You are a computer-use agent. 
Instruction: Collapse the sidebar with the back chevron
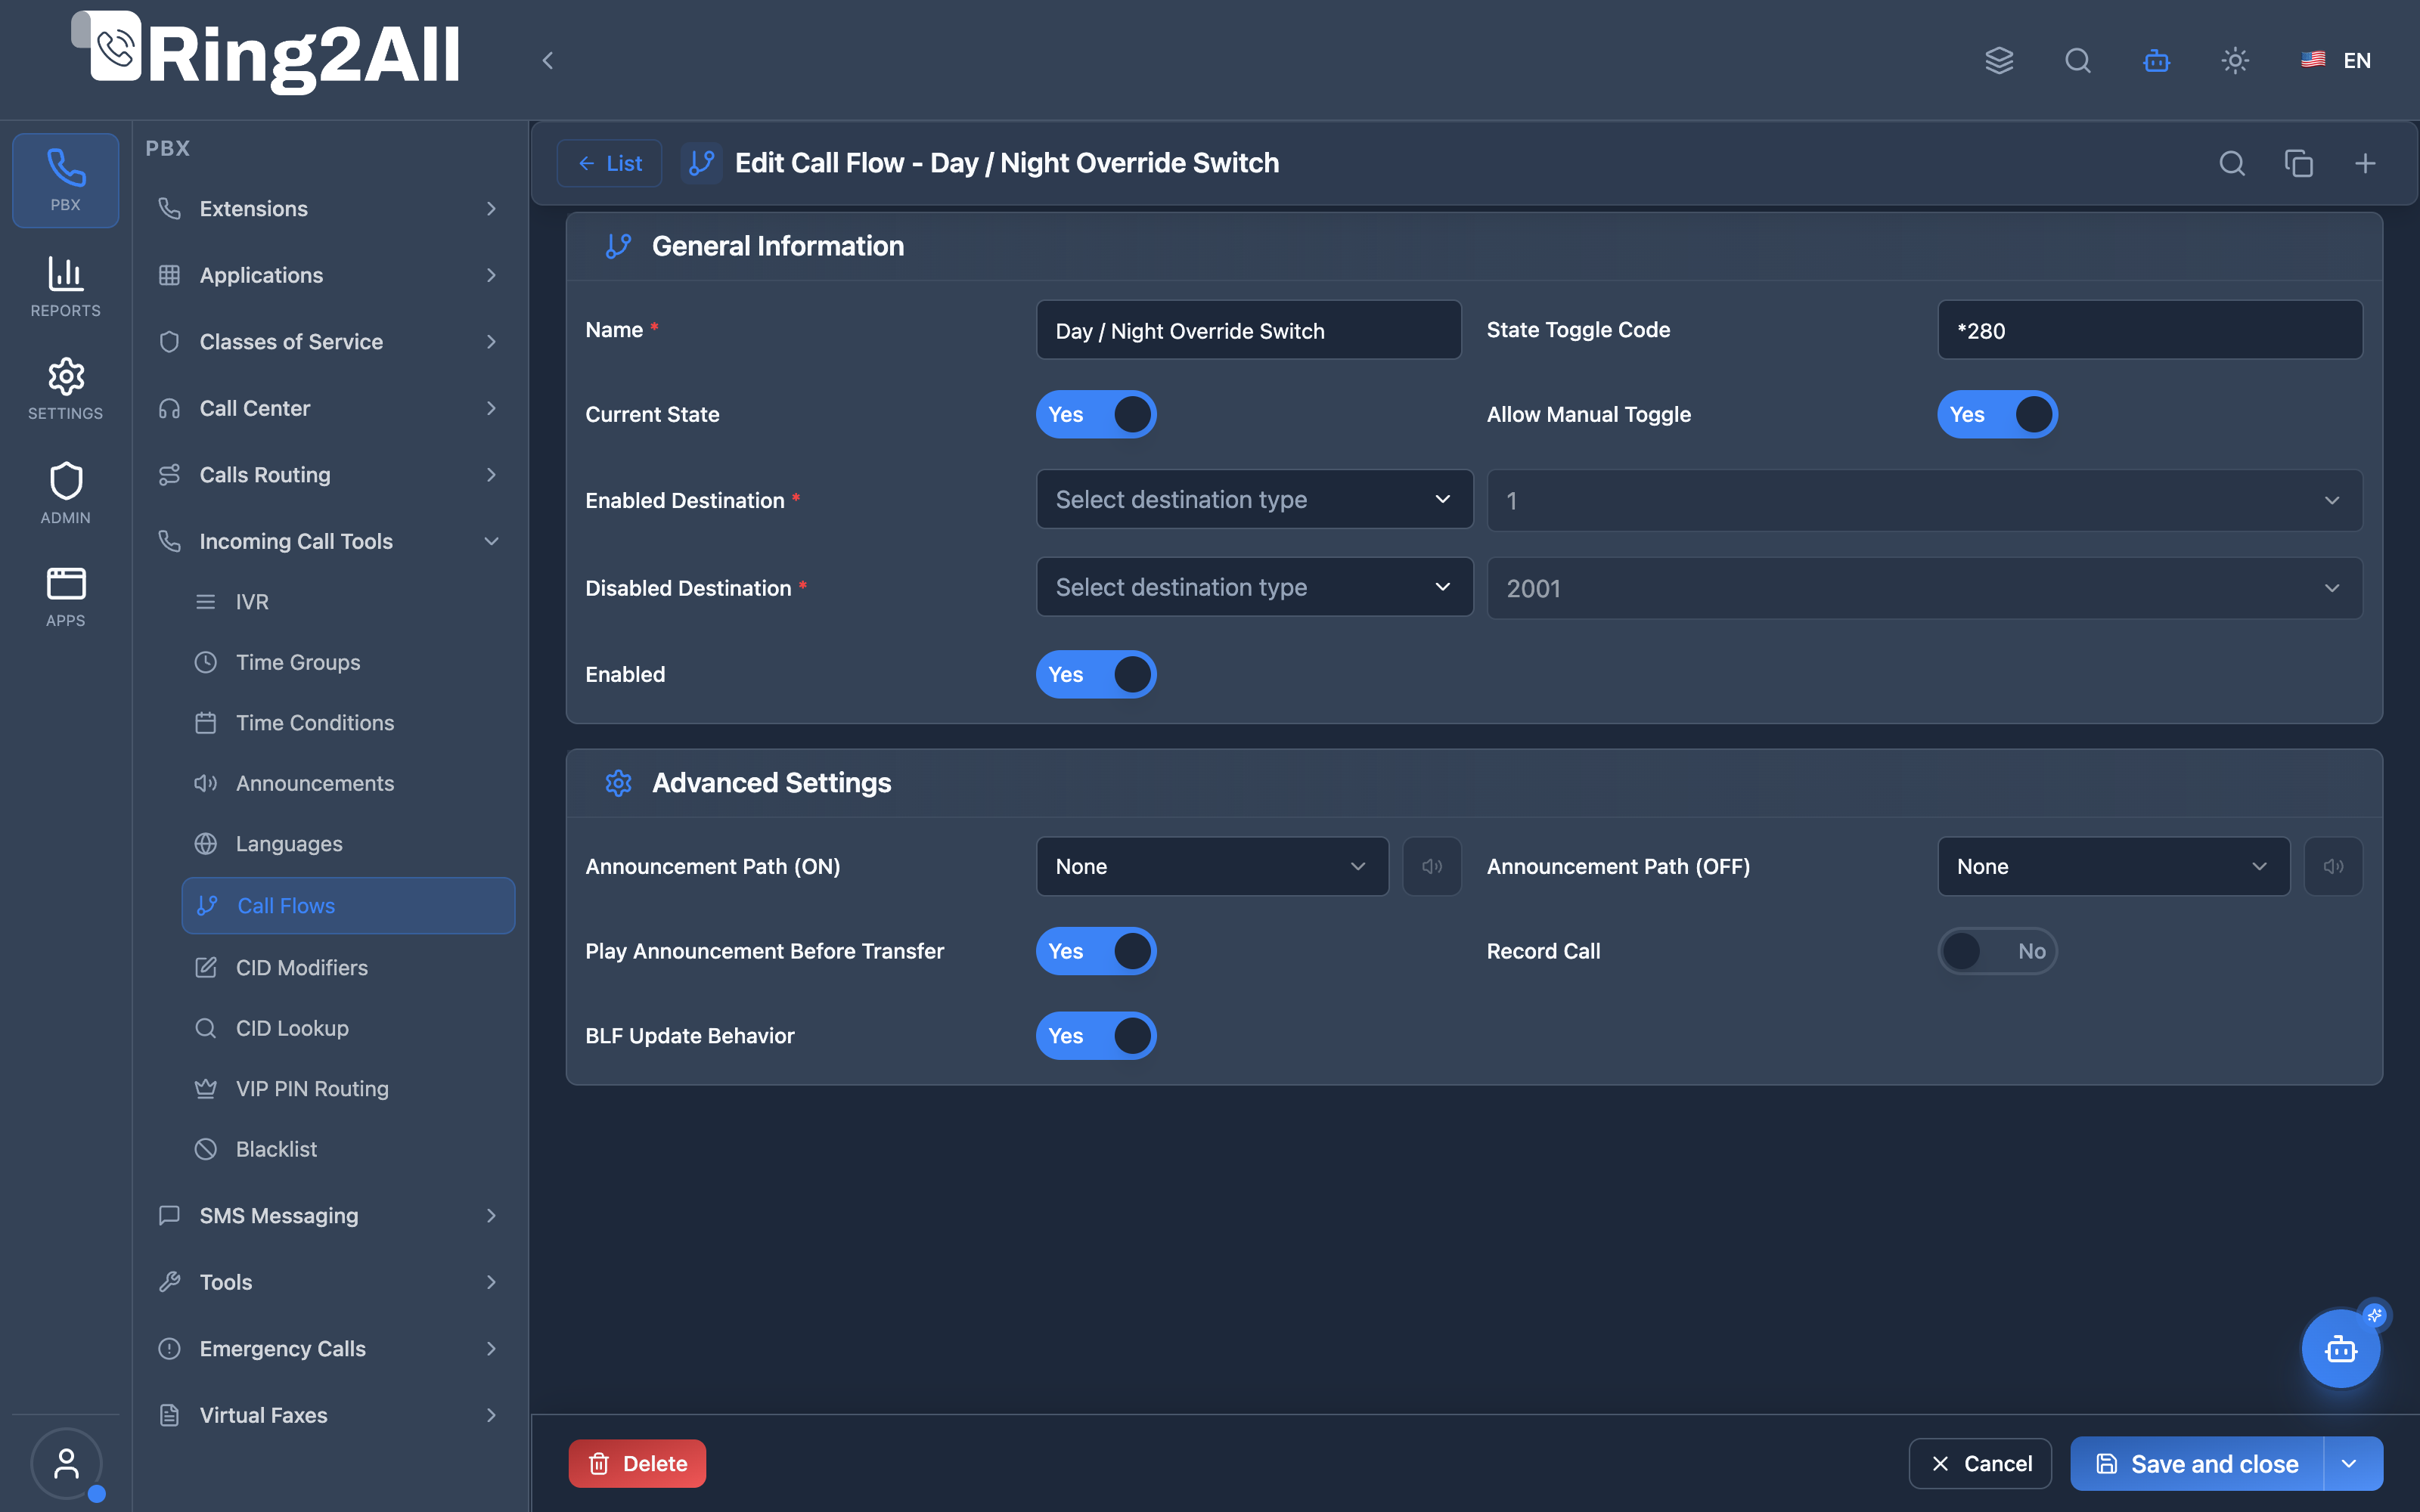point(547,60)
